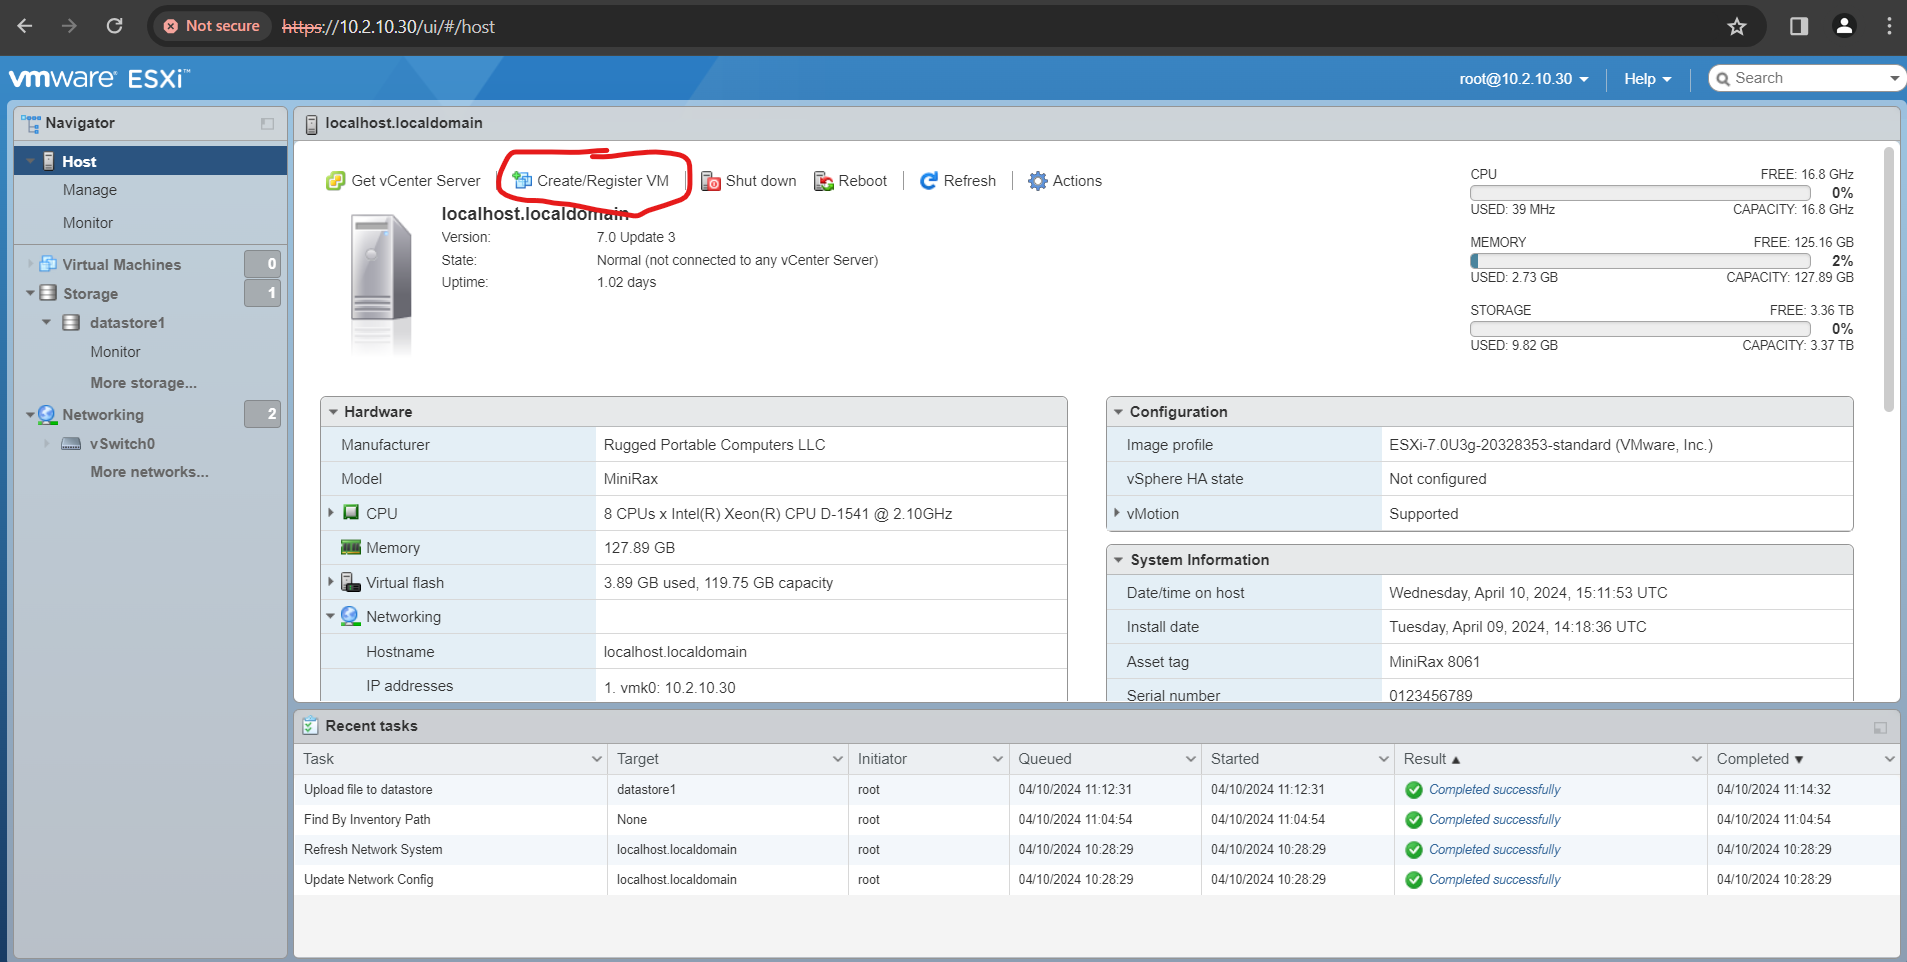Expand the vMotion row
Image resolution: width=1907 pixels, height=962 pixels.
click(x=1116, y=513)
